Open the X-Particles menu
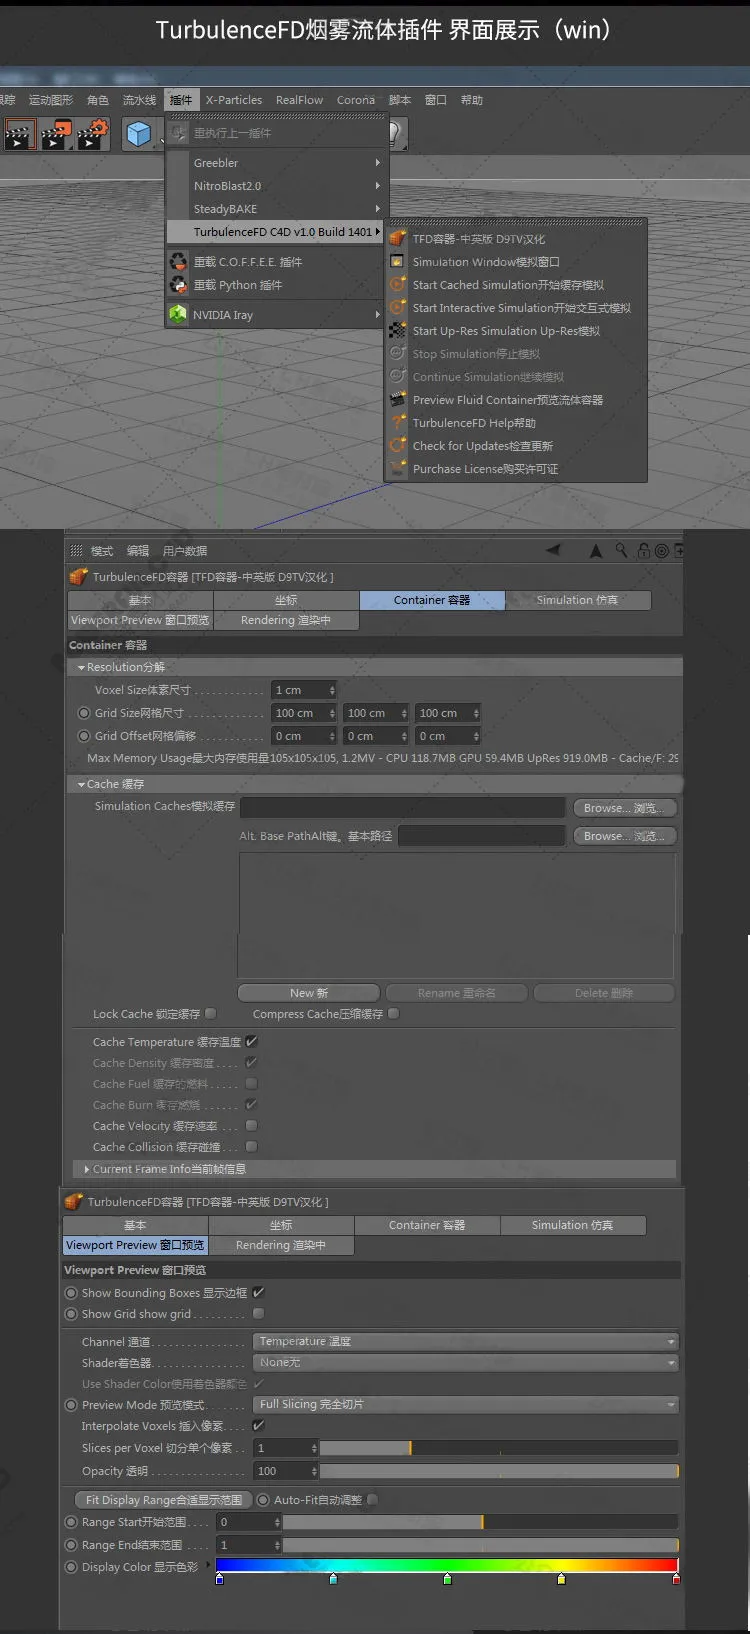 [234, 100]
